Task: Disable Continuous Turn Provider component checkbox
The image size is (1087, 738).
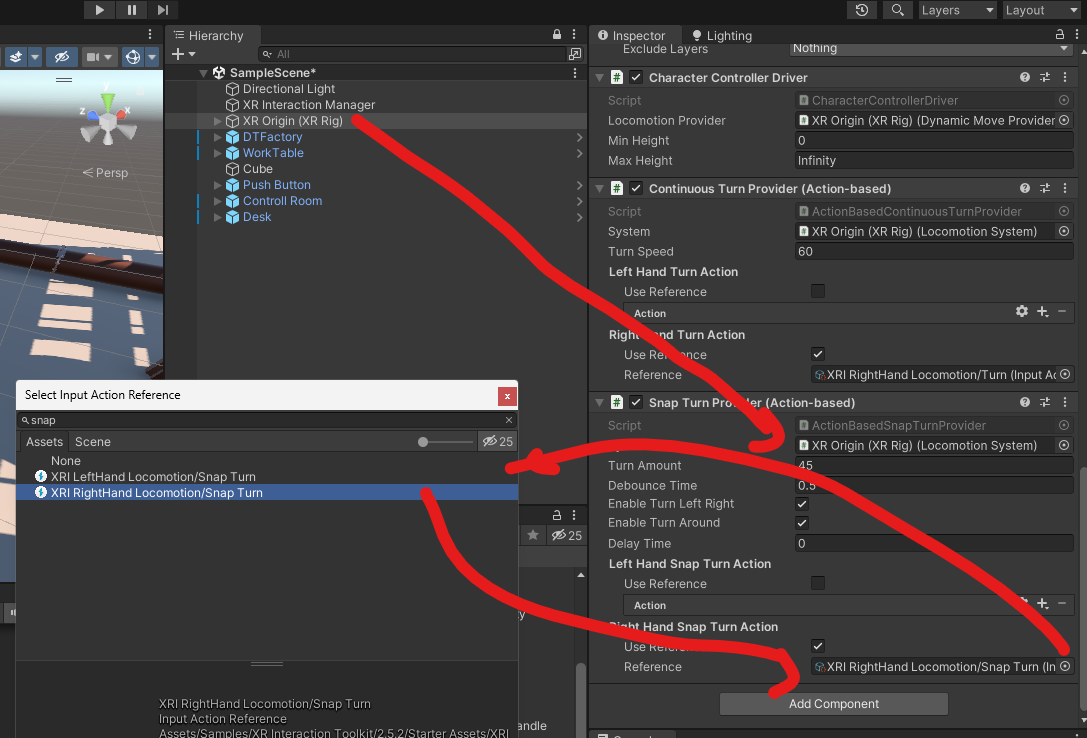Action: 636,188
